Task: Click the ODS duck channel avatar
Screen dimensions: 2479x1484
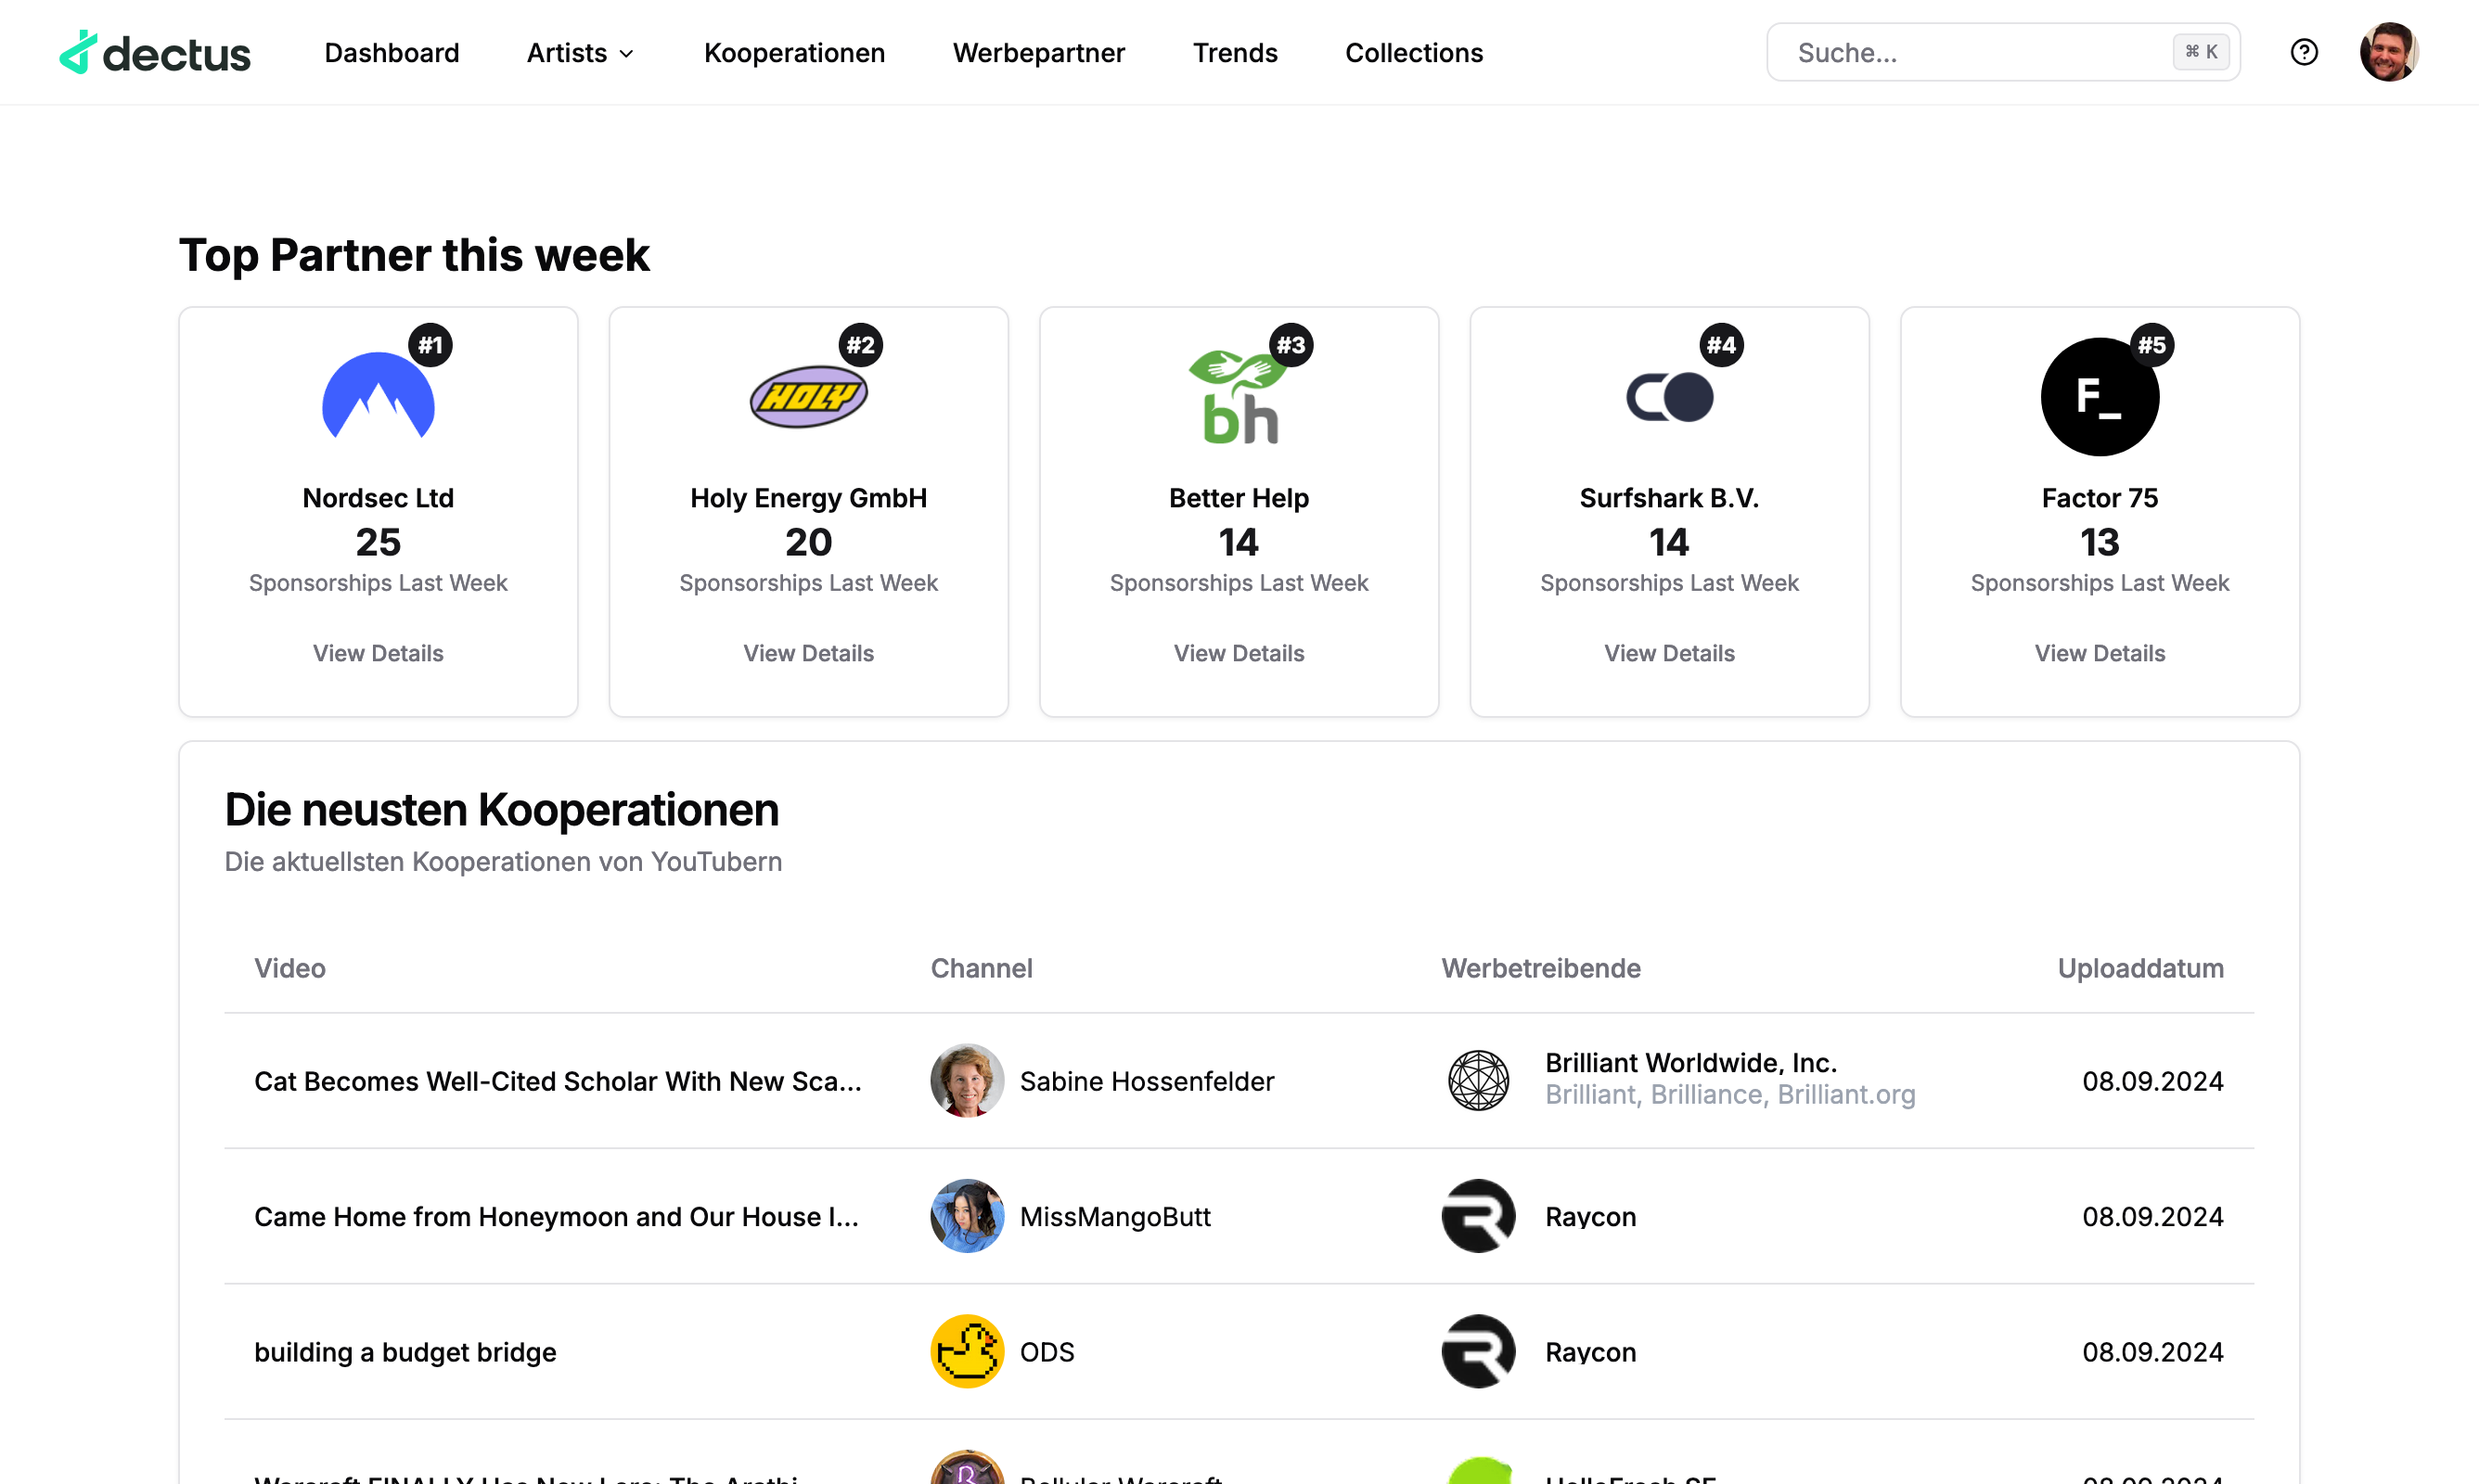Action: click(x=966, y=1350)
